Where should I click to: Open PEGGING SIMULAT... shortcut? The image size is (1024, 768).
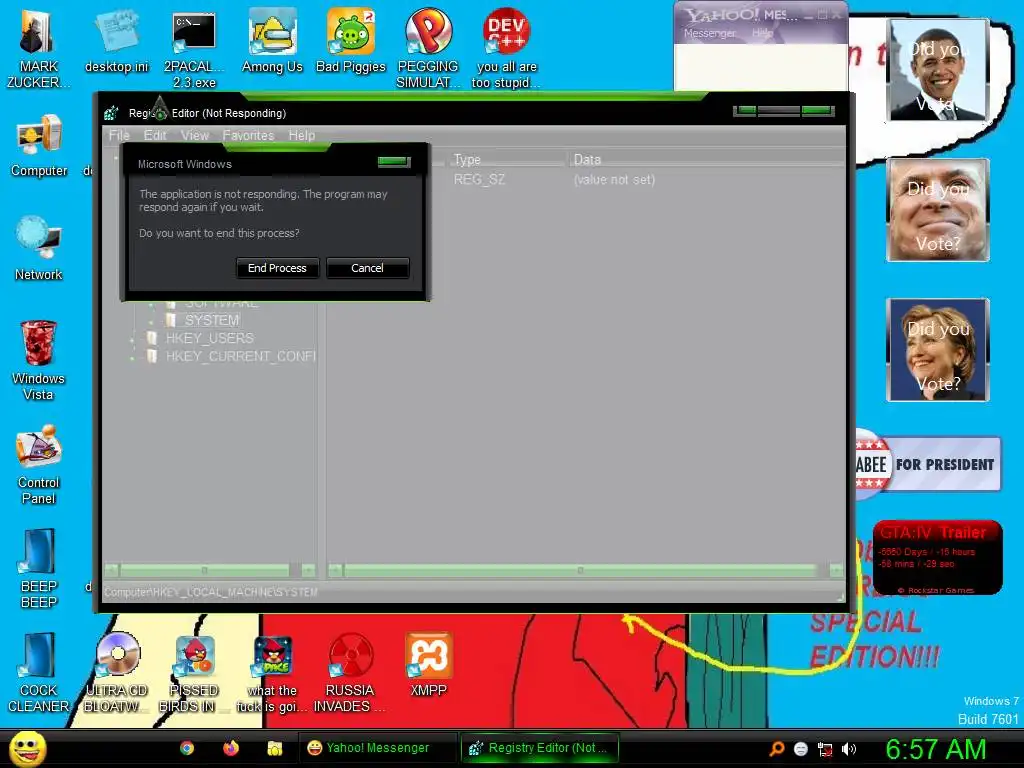point(428,47)
